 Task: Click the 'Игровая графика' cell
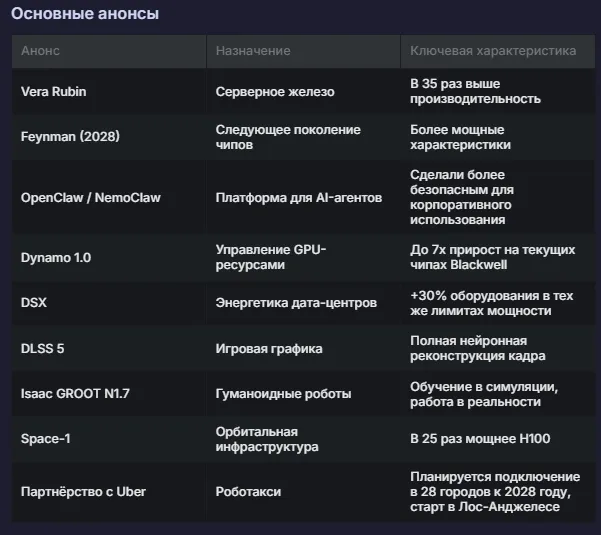tap(304, 348)
